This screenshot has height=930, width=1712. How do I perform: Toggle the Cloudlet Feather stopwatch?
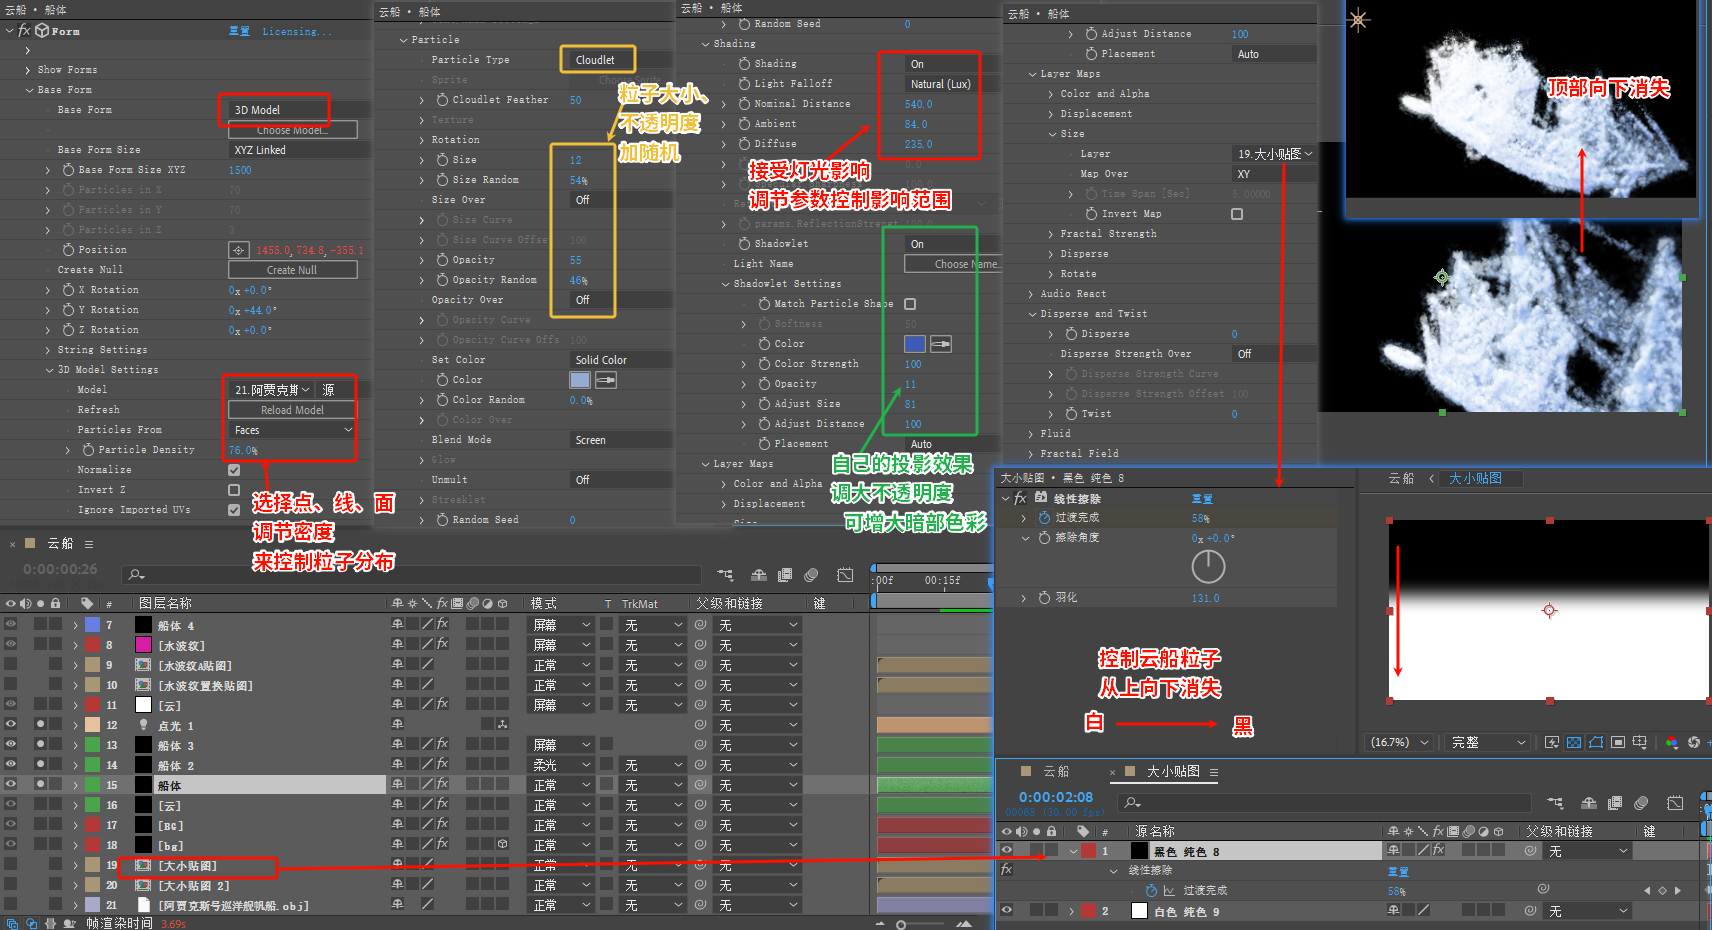click(442, 100)
